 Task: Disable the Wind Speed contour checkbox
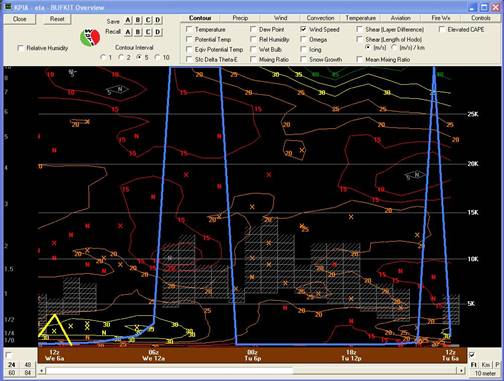[x=303, y=29]
